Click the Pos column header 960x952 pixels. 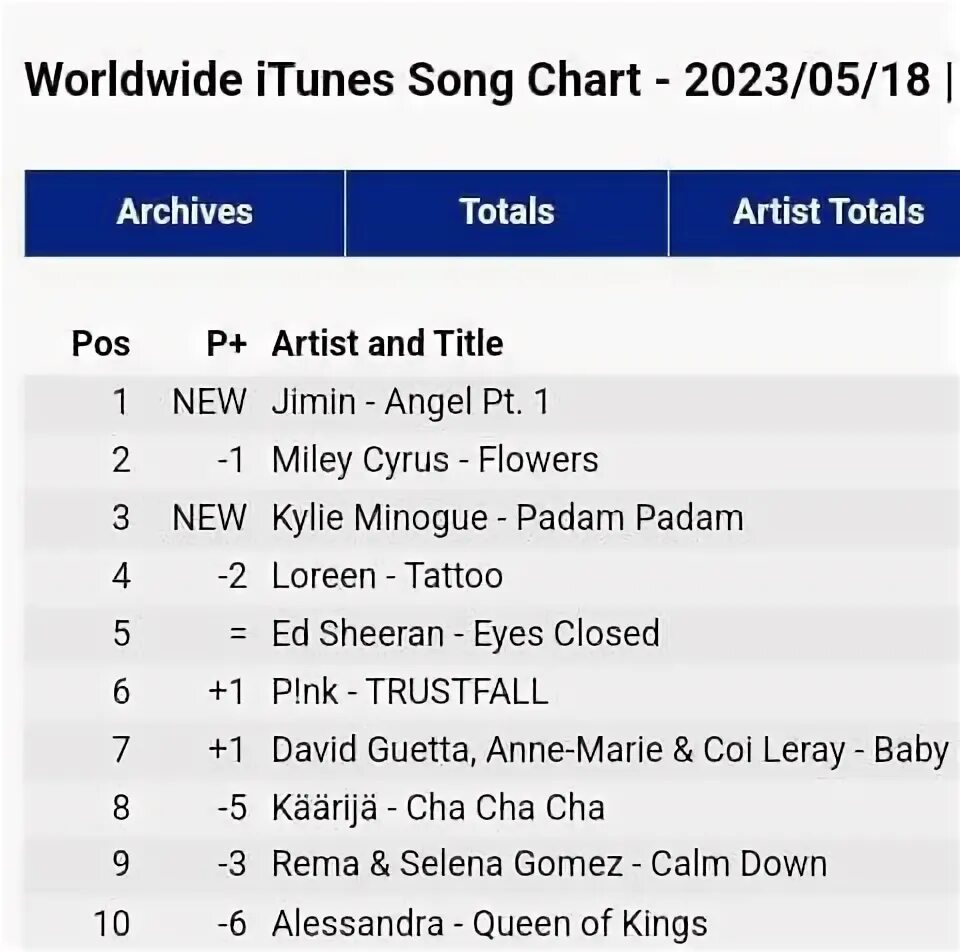[101, 343]
